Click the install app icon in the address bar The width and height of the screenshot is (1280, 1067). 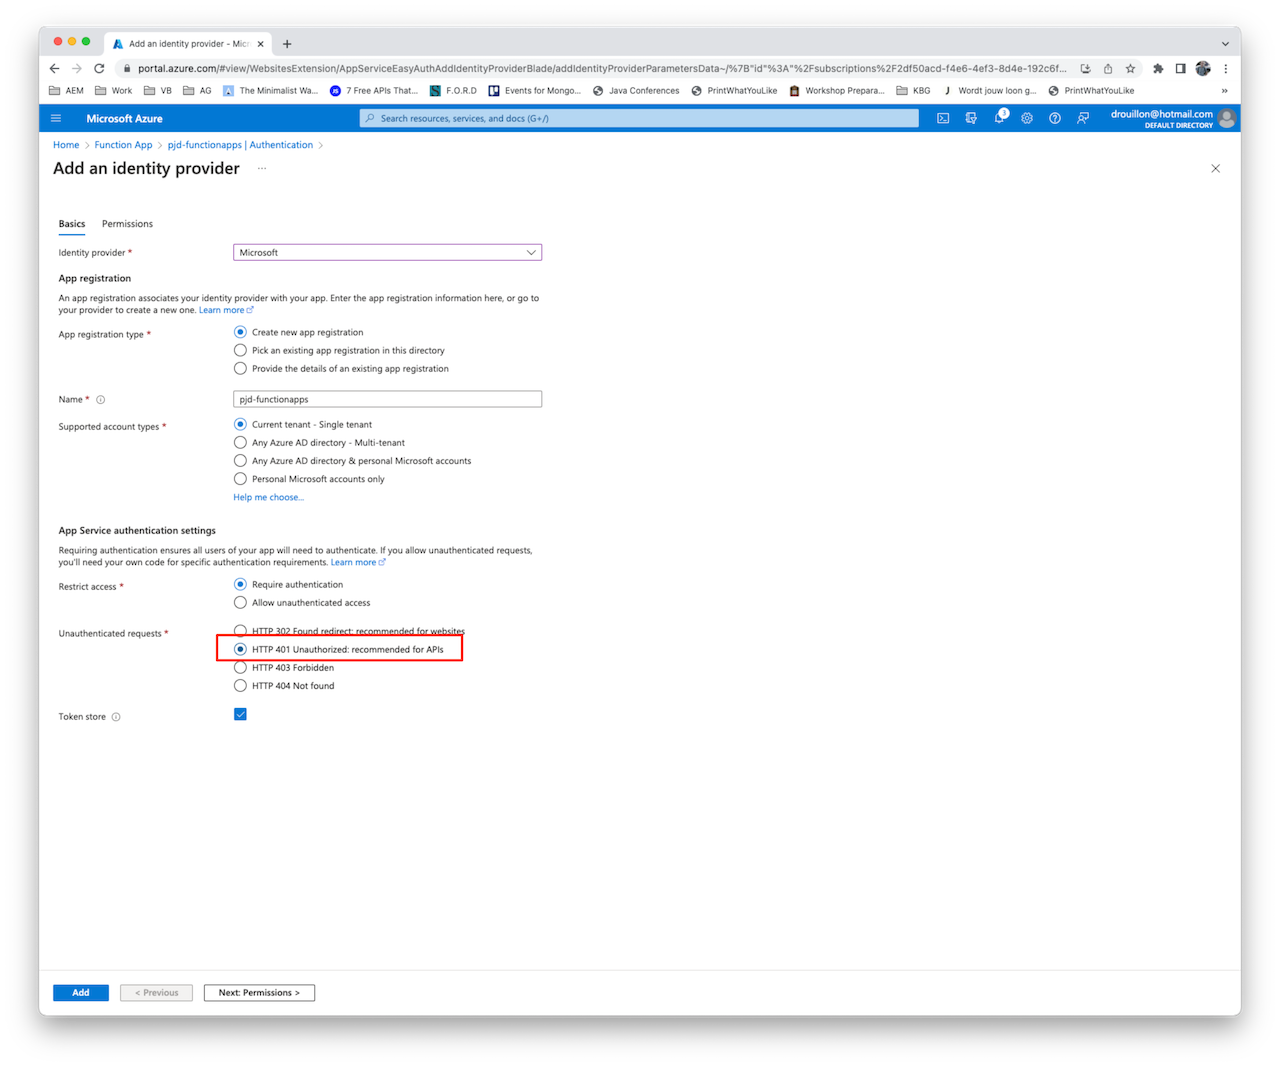1086,69
